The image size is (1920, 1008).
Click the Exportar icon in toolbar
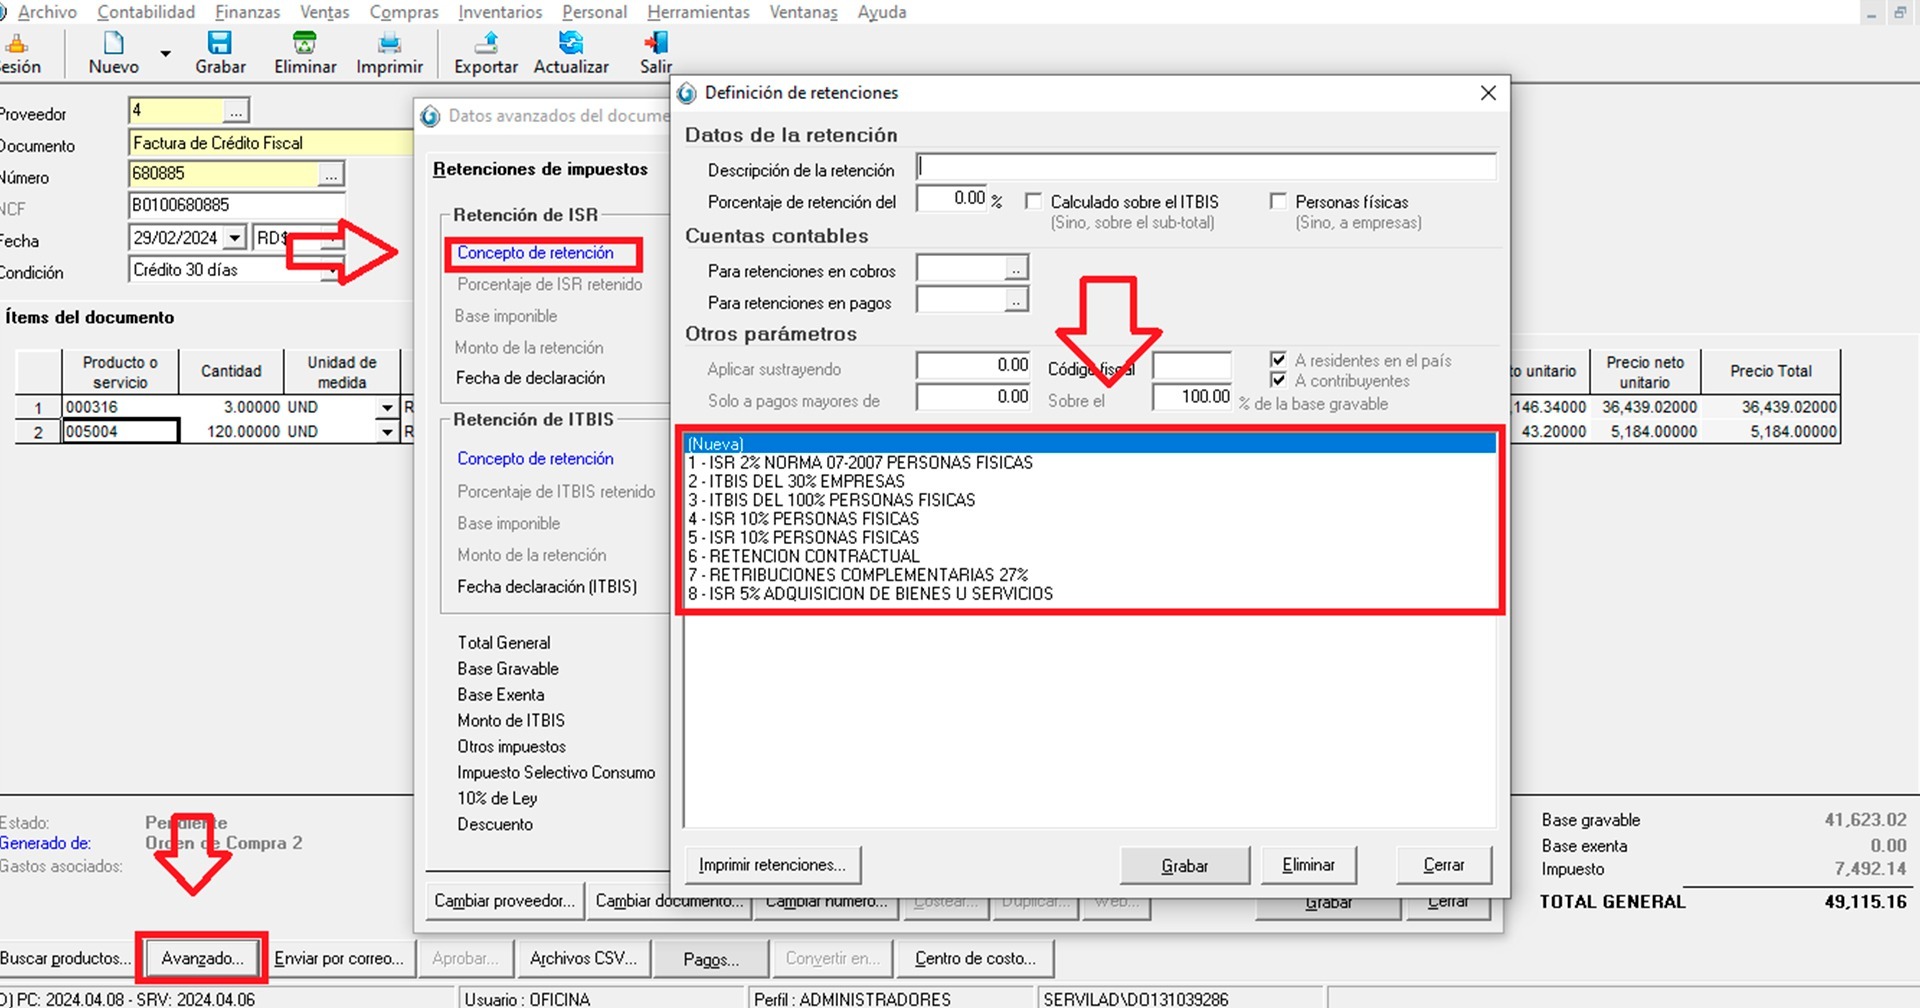(x=486, y=44)
